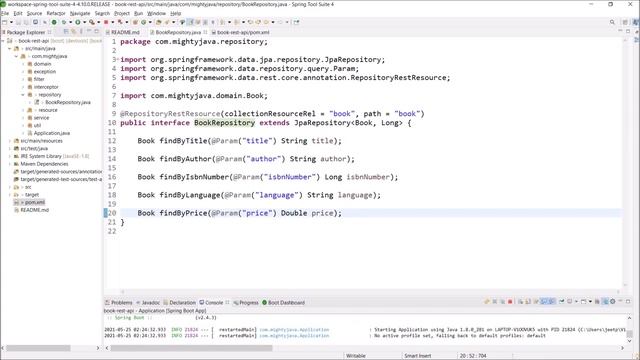Click the Collapse All icon in Package Explorer
Screen dimensions: 640x360
[66, 32]
